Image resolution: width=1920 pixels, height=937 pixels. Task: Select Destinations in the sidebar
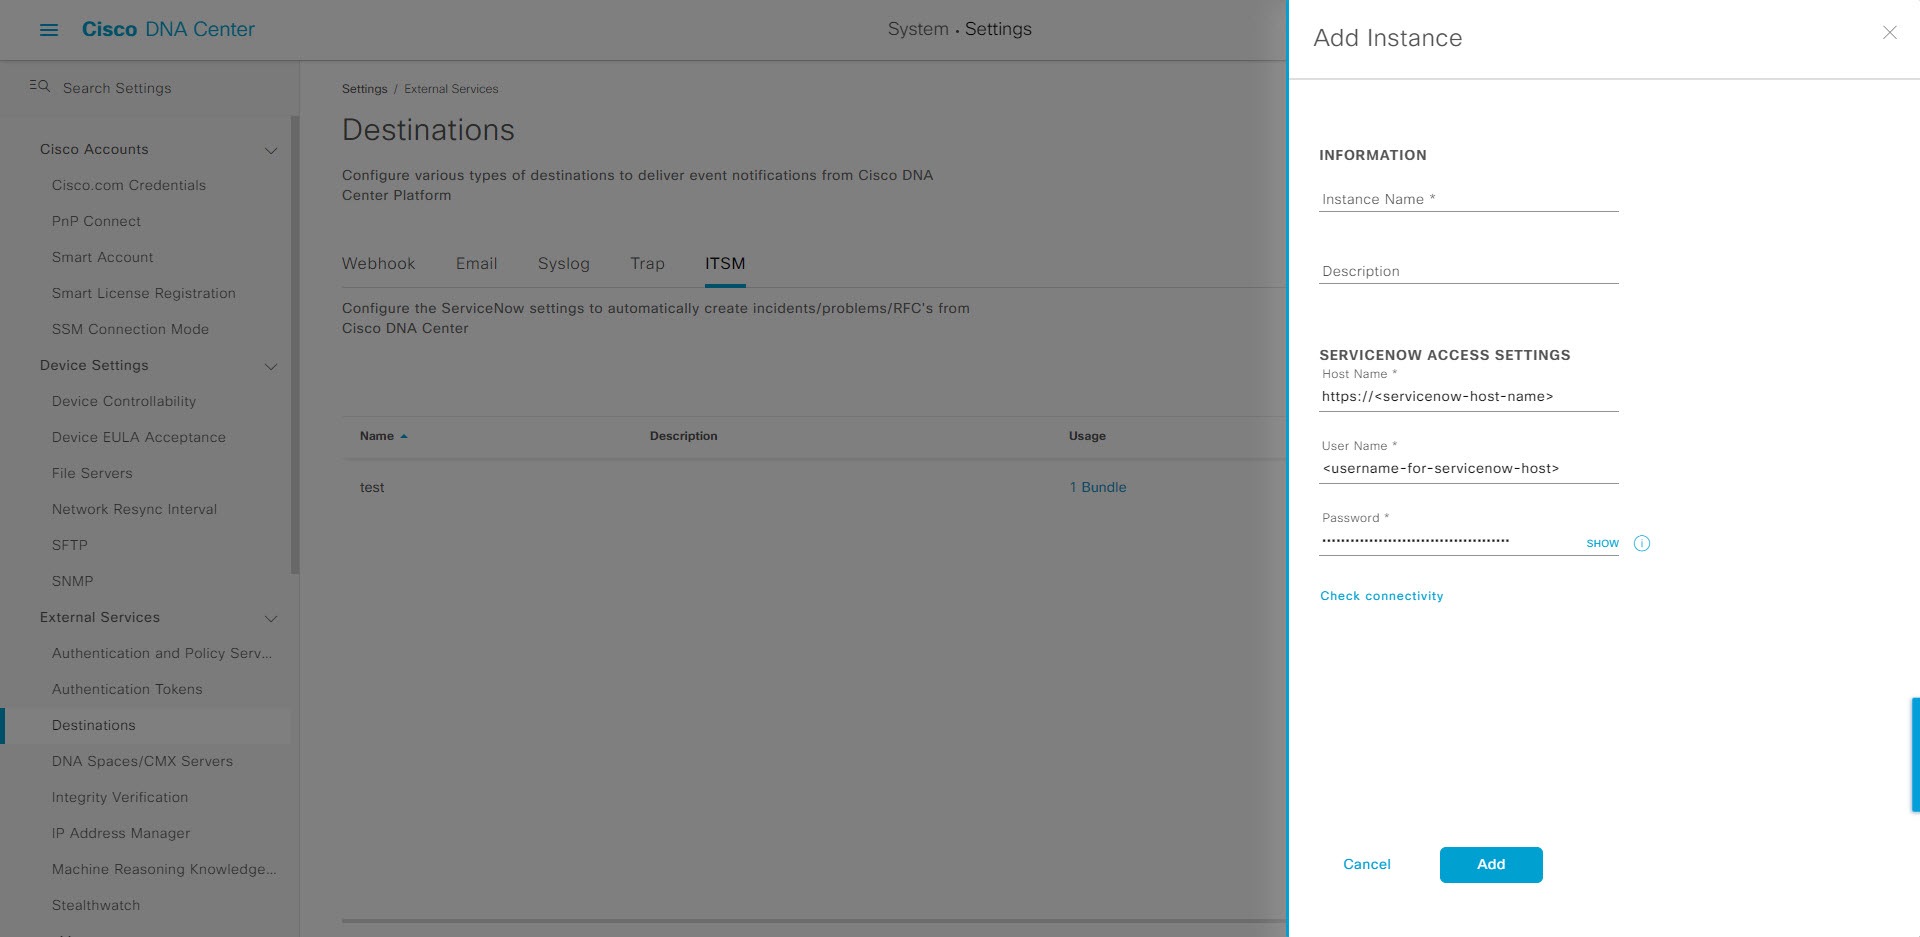pyautogui.click(x=93, y=725)
